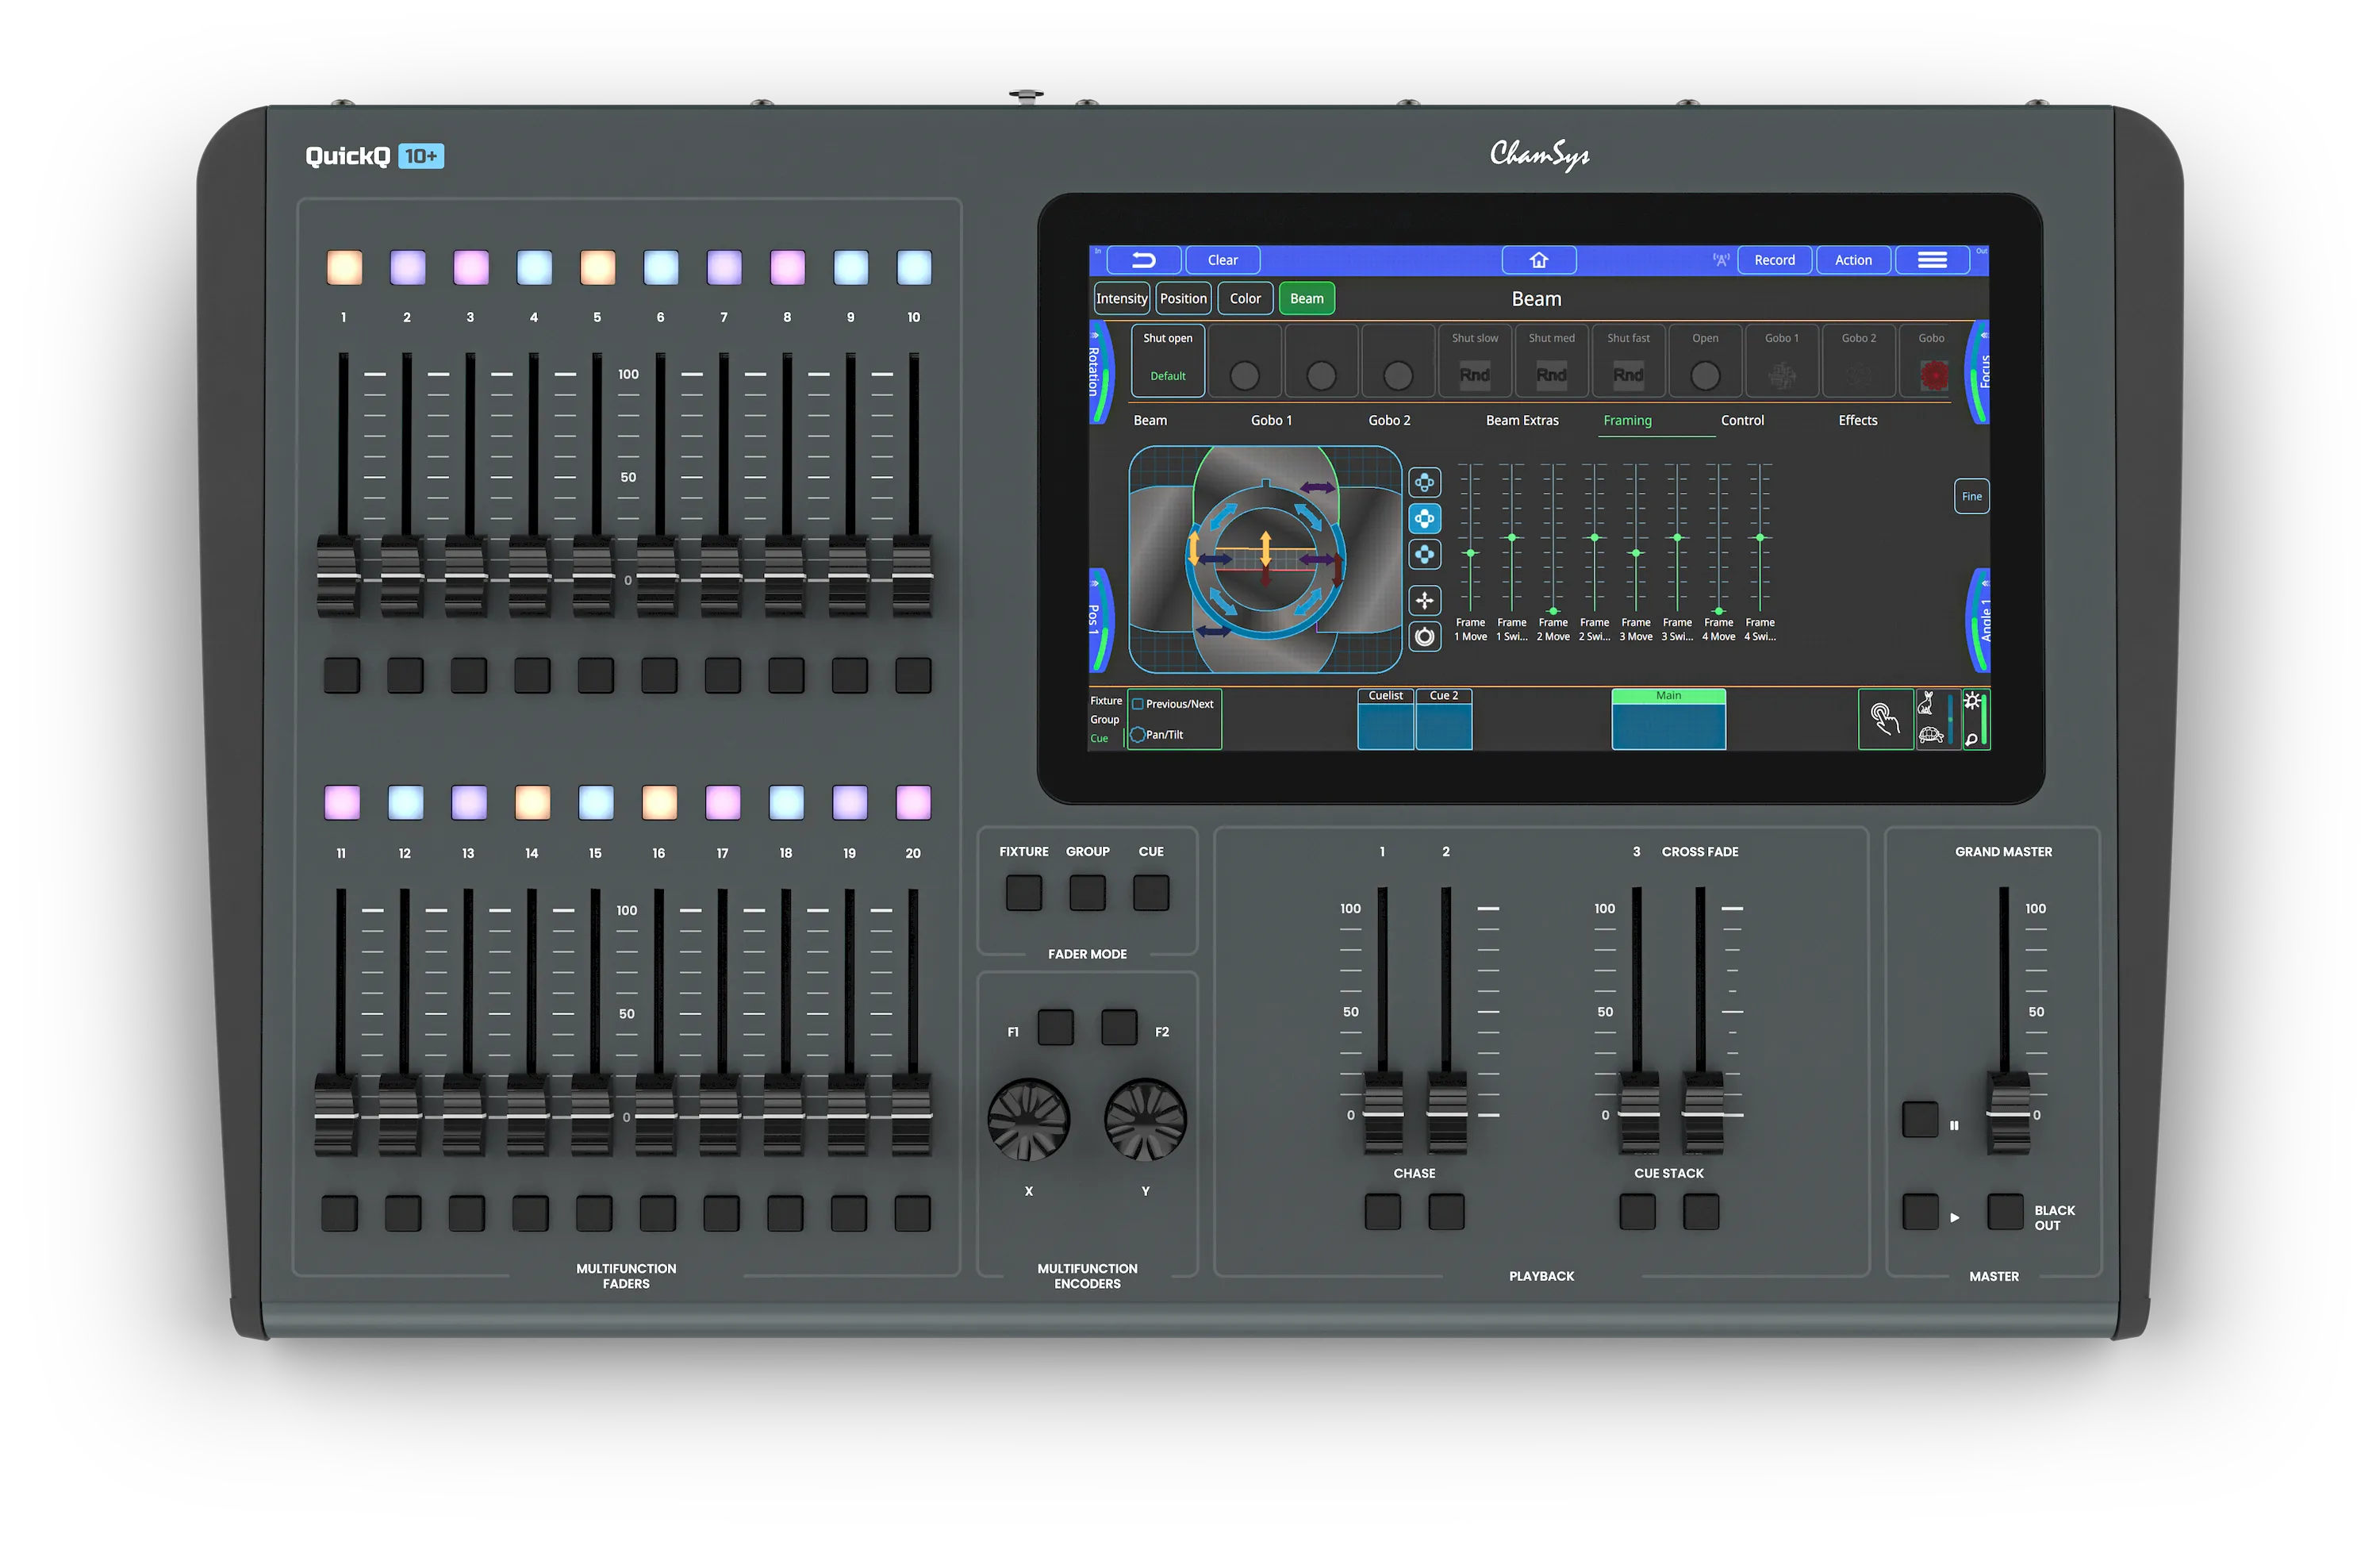The image size is (2380, 1553).
Task: Tap the wireless antenna 'A' icon
Action: coord(1720,260)
